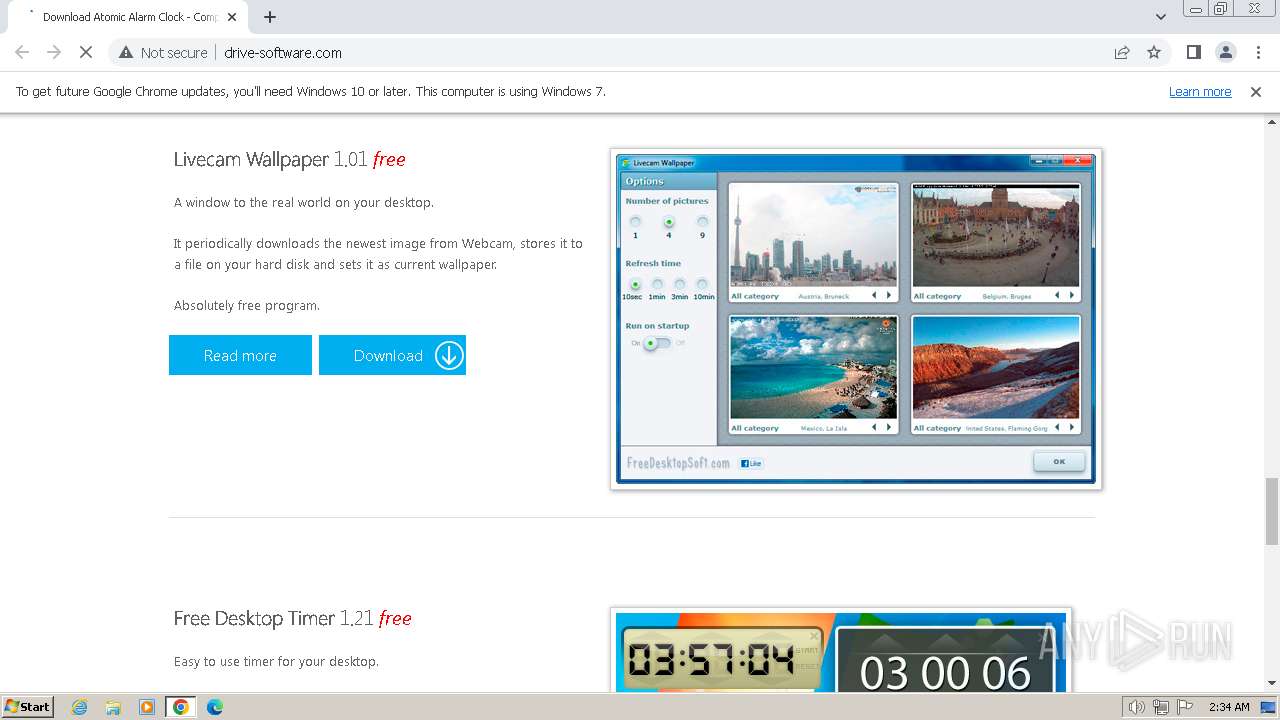Click the scrollbar thumb on the page
The width and height of the screenshot is (1280, 720).
tap(1272, 511)
